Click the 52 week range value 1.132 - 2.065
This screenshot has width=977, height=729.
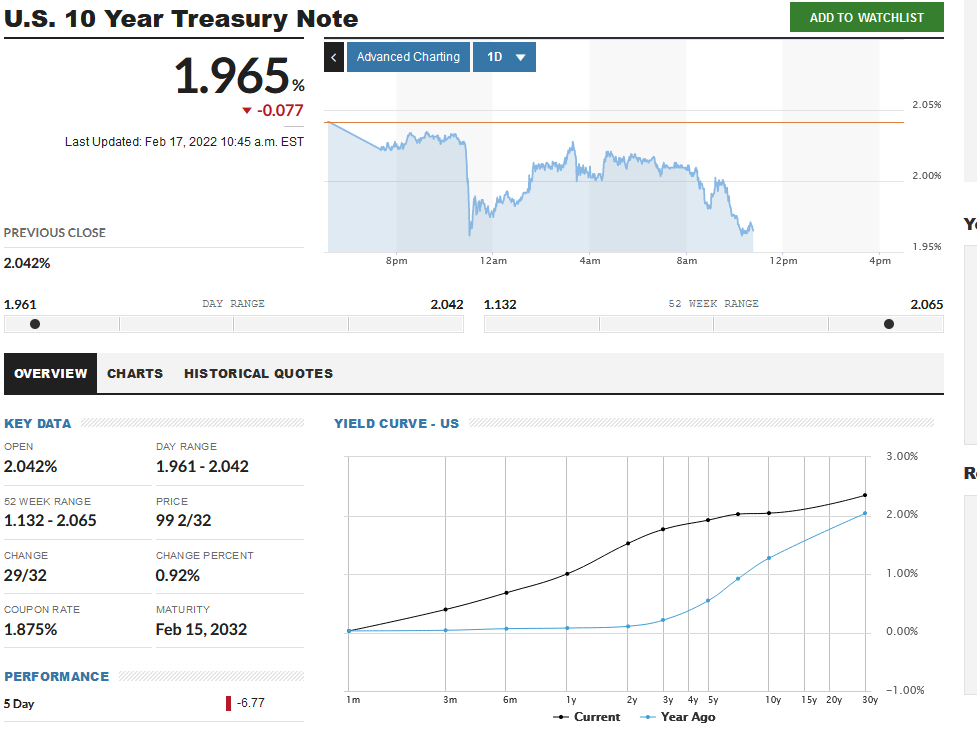click(x=50, y=520)
